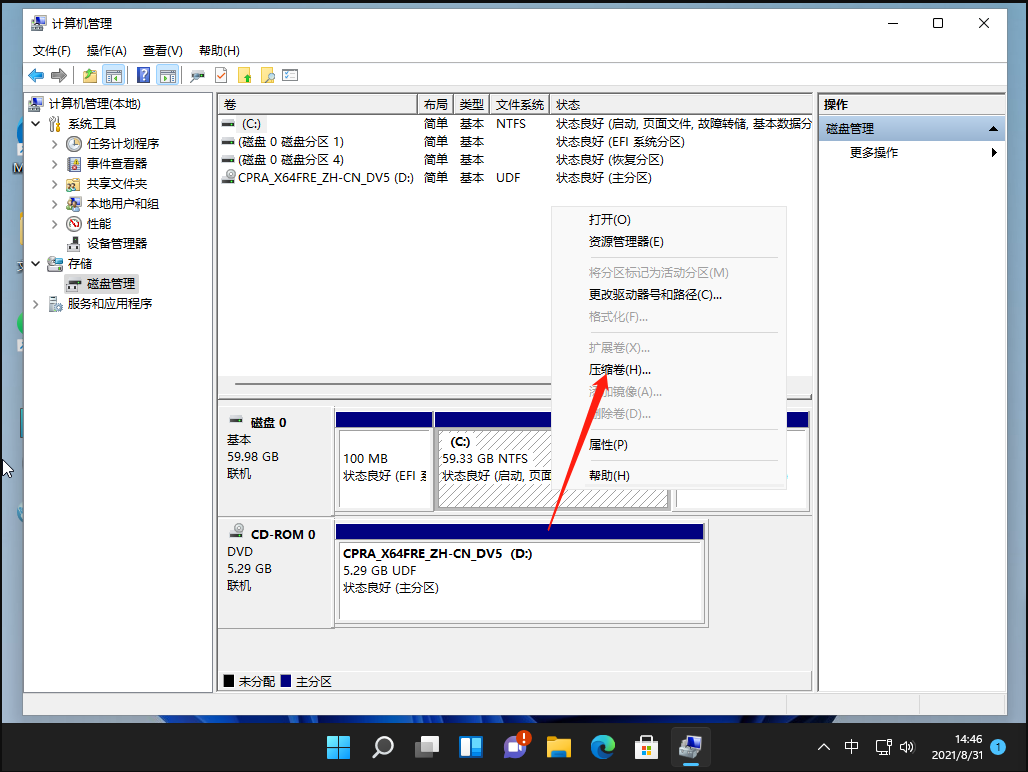Viewport: 1028px width, 772px height.
Task: Click the Up one level folder icon
Action: coord(90,75)
